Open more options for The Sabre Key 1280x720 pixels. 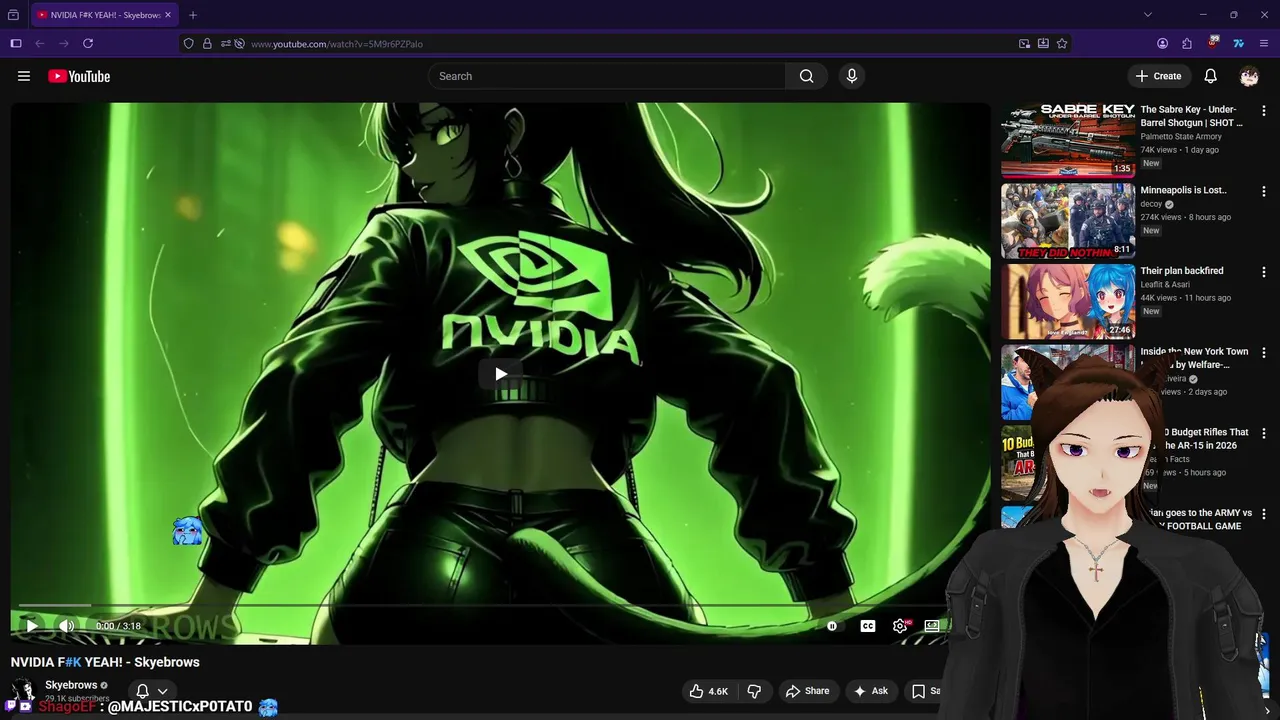(1264, 111)
